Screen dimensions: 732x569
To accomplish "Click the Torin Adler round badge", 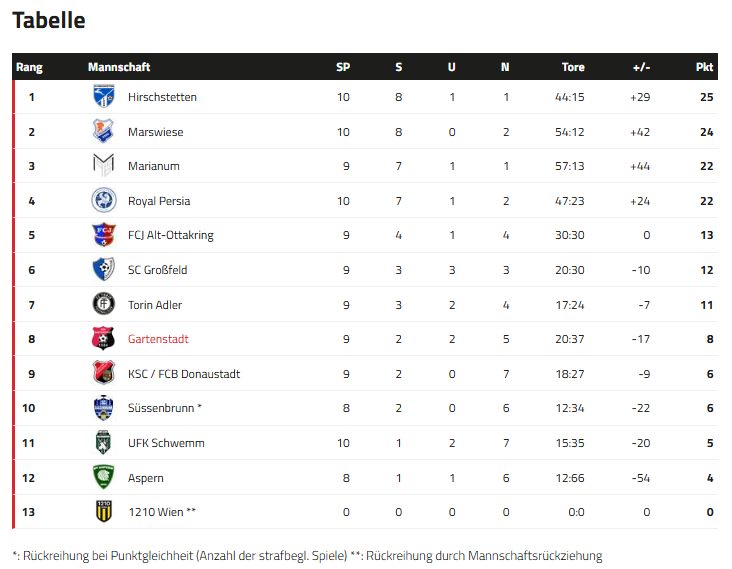I will coord(104,304).
